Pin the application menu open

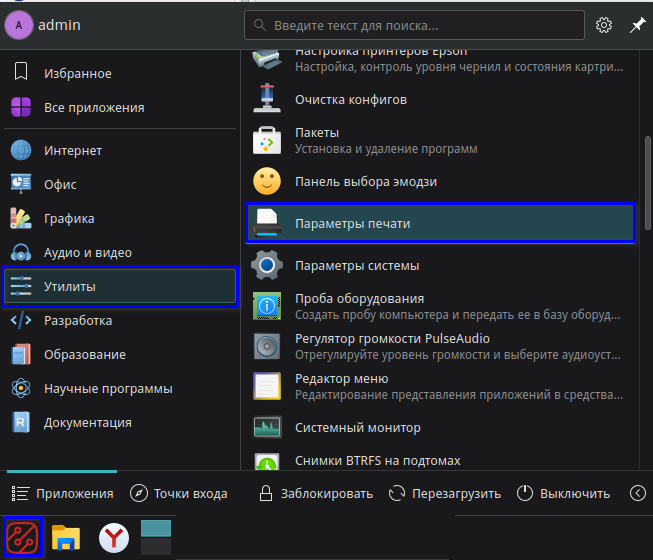point(637,25)
